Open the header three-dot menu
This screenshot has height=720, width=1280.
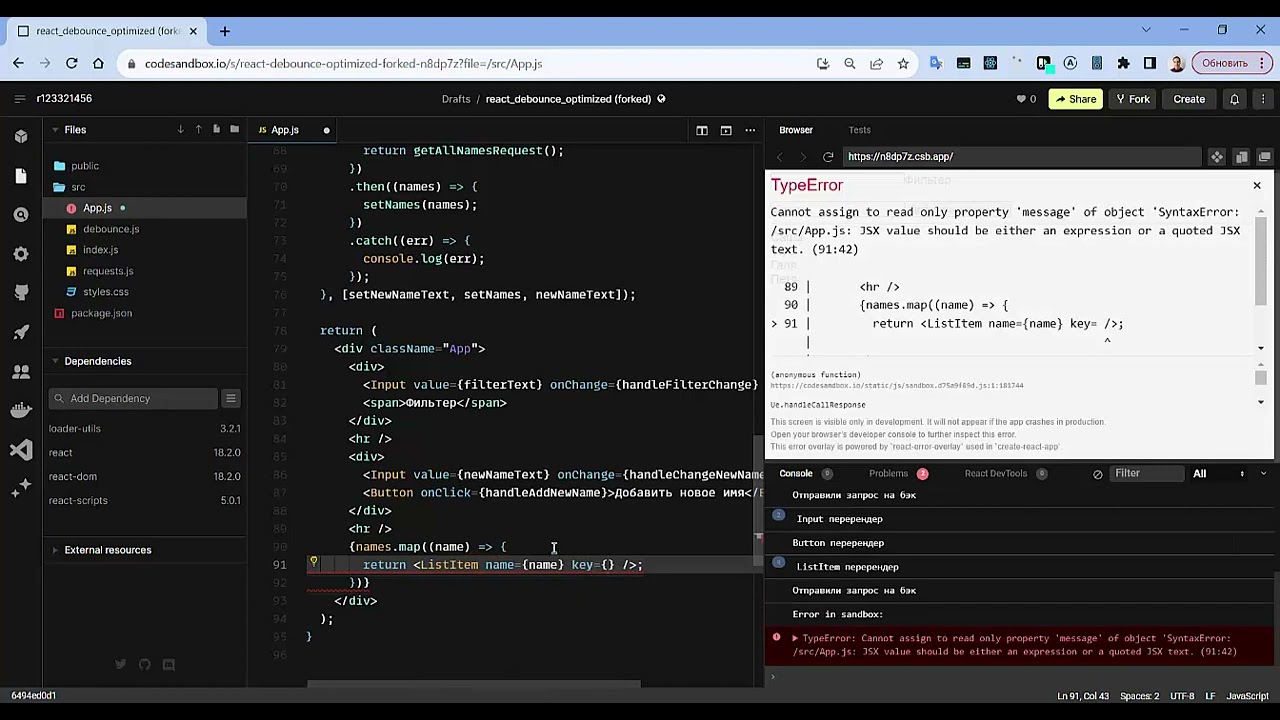1263,99
